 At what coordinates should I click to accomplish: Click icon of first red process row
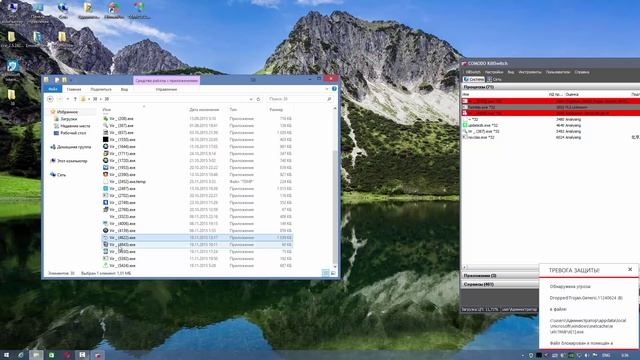tap(465, 101)
